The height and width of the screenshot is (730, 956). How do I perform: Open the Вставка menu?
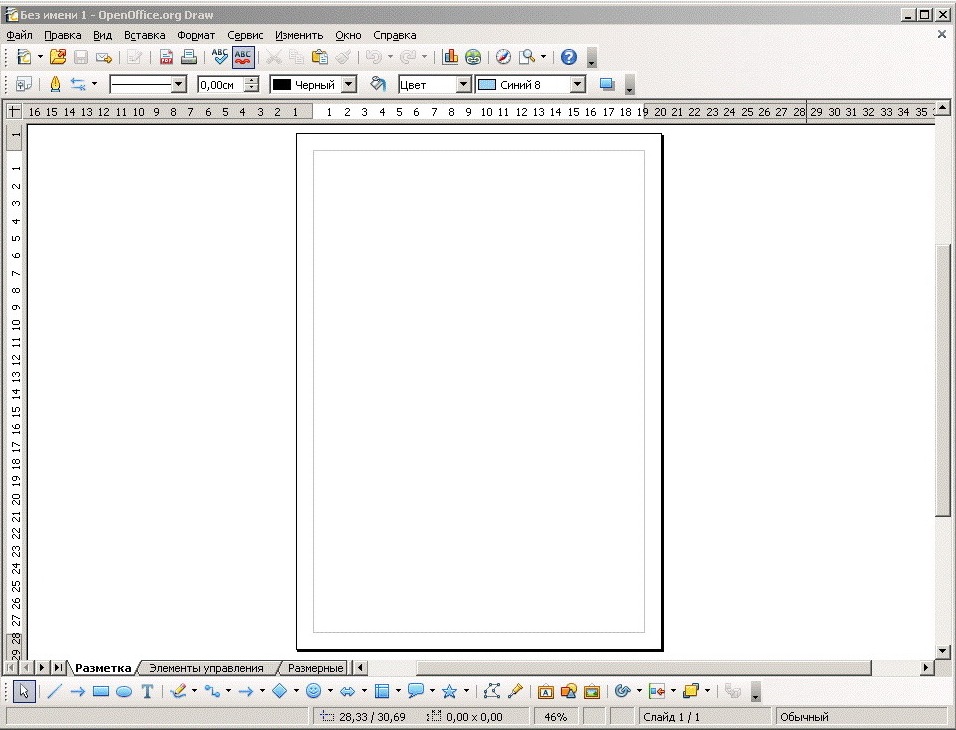pos(144,35)
